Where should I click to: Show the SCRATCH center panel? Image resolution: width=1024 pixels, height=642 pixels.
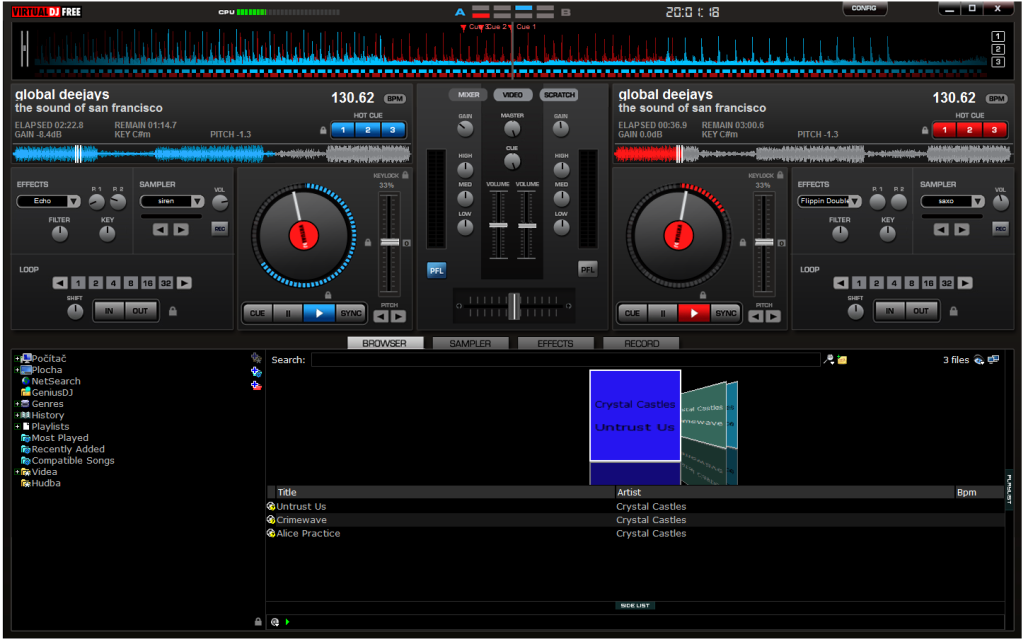560,95
